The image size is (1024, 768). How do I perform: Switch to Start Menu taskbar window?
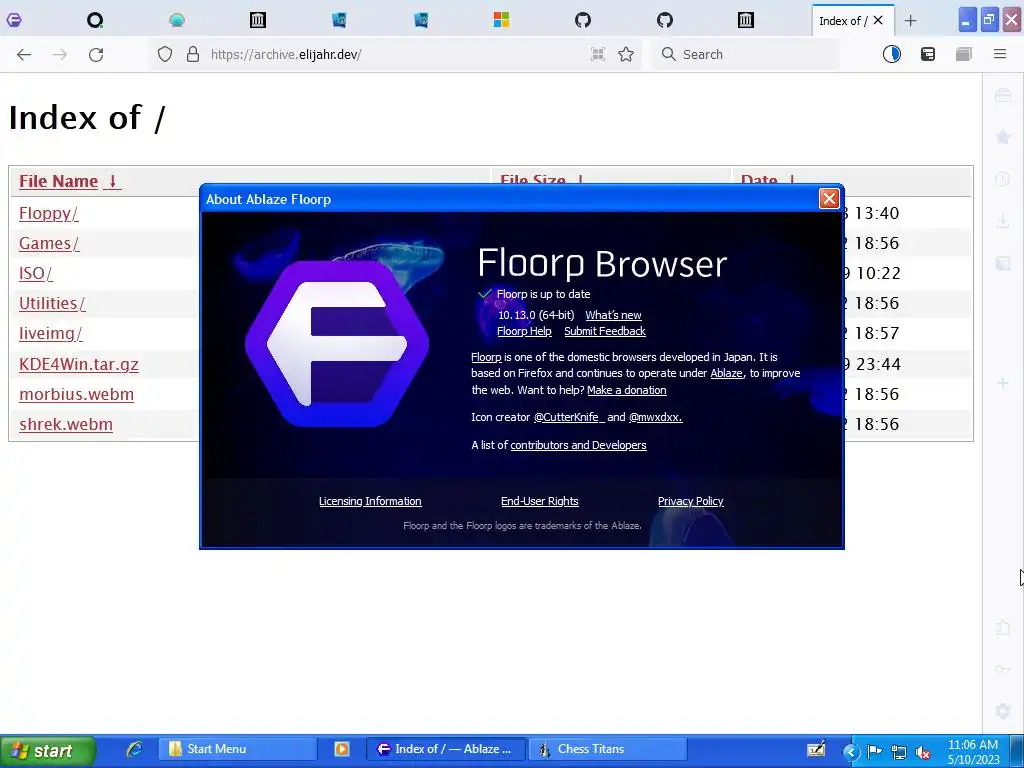(x=238, y=749)
